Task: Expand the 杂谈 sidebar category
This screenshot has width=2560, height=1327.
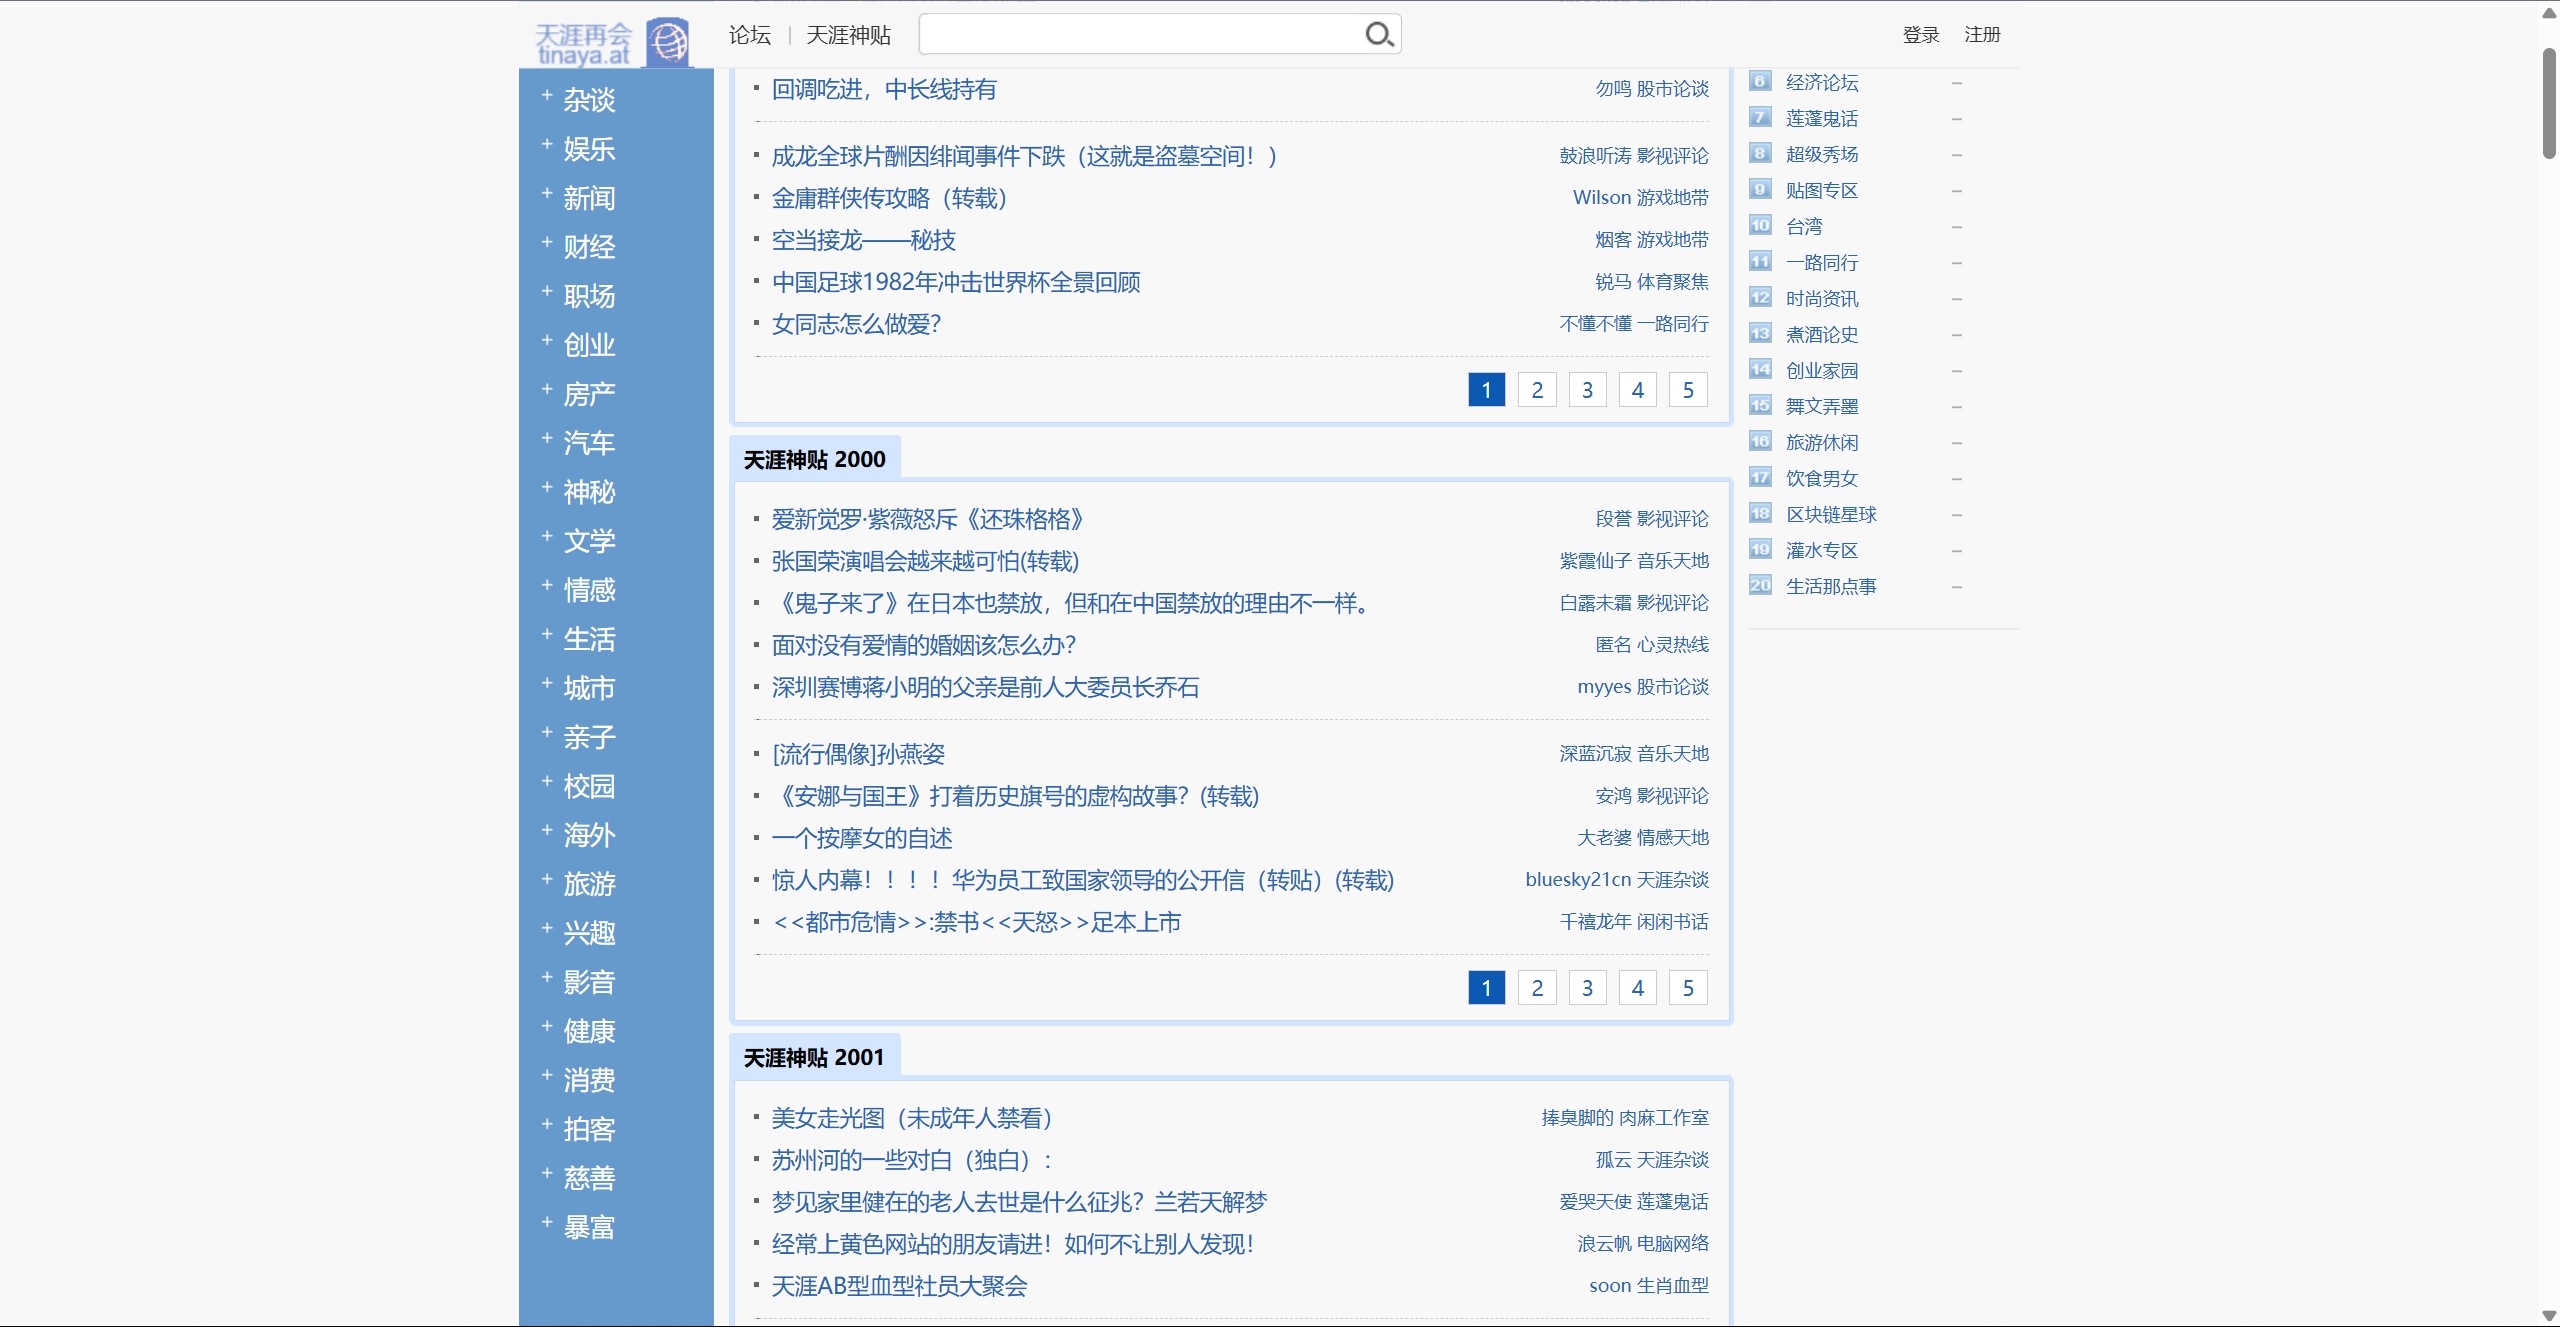Action: pos(547,96)
